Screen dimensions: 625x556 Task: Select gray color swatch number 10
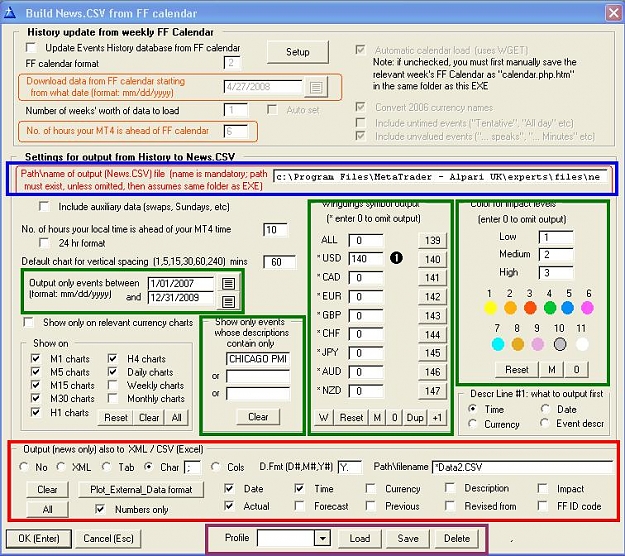click(x=560, y=344)
